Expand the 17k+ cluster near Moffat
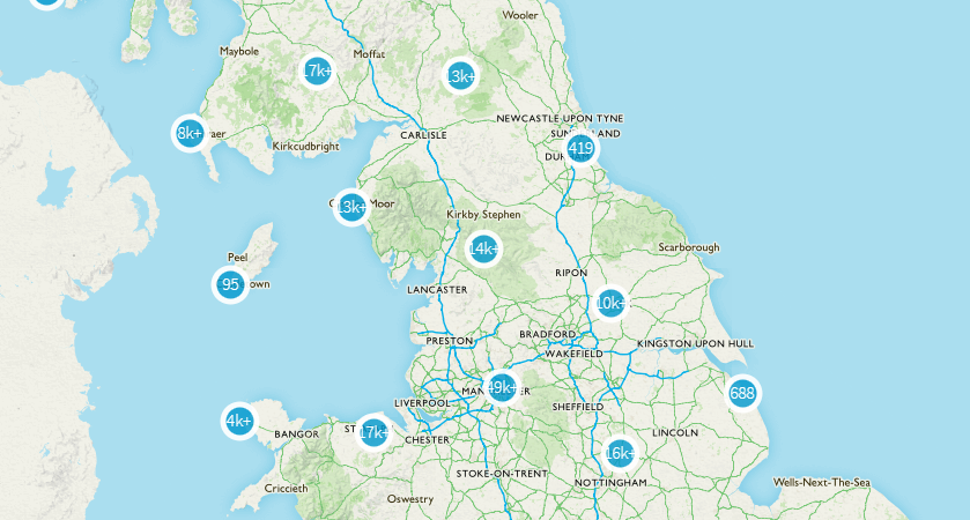The image size is (970, 520). [317, 71]
